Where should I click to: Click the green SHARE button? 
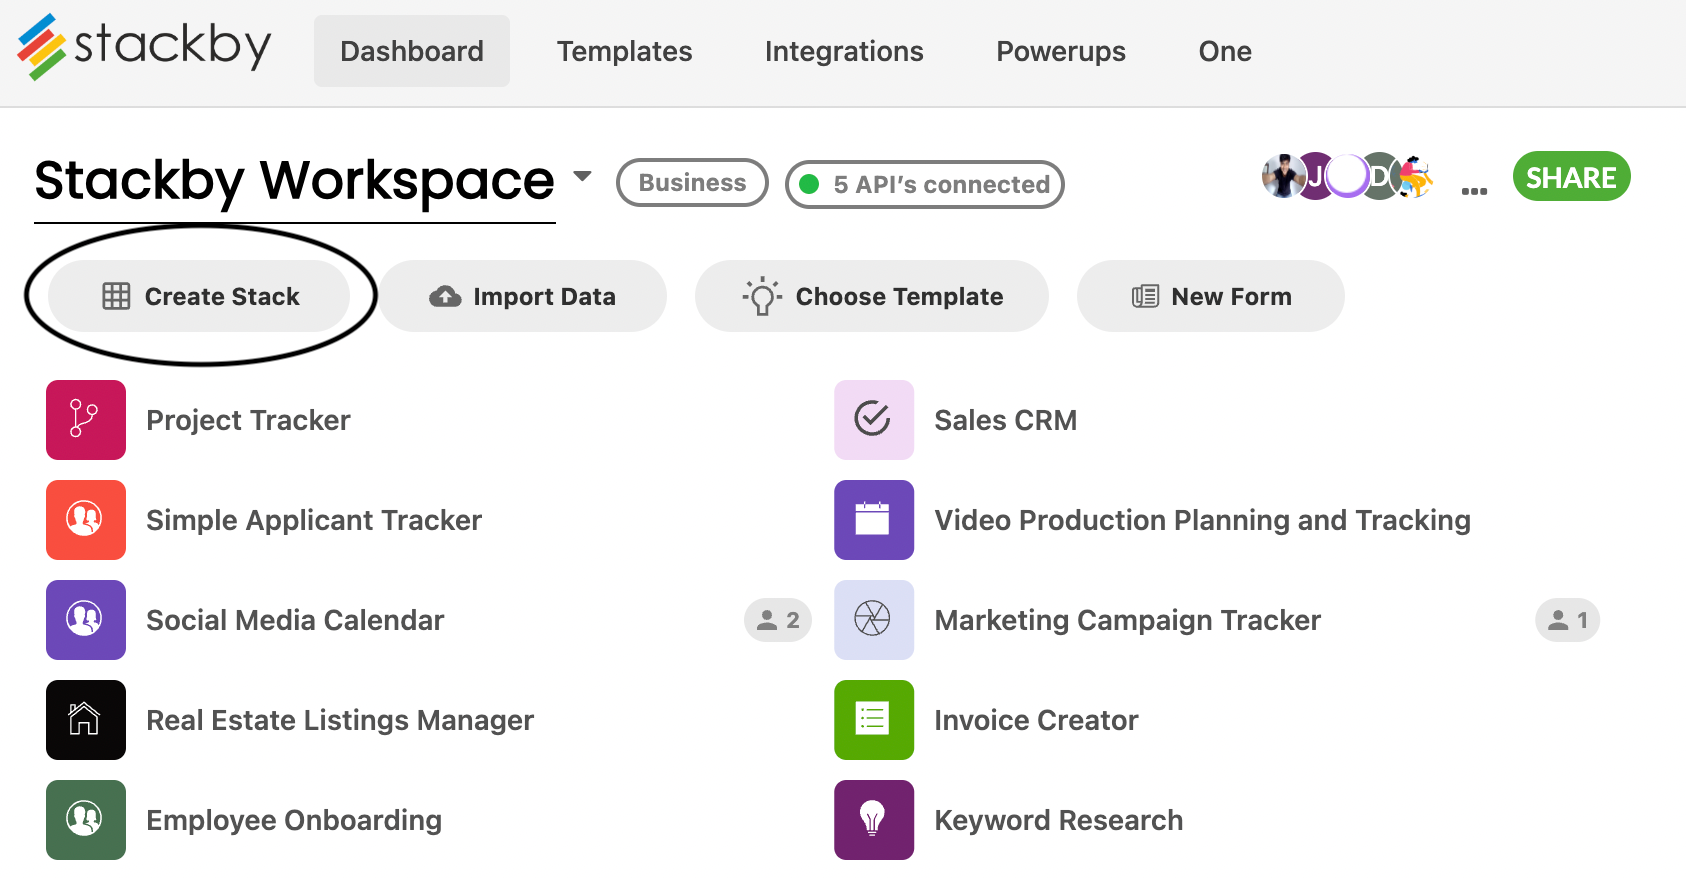[x=1572, y=177]
